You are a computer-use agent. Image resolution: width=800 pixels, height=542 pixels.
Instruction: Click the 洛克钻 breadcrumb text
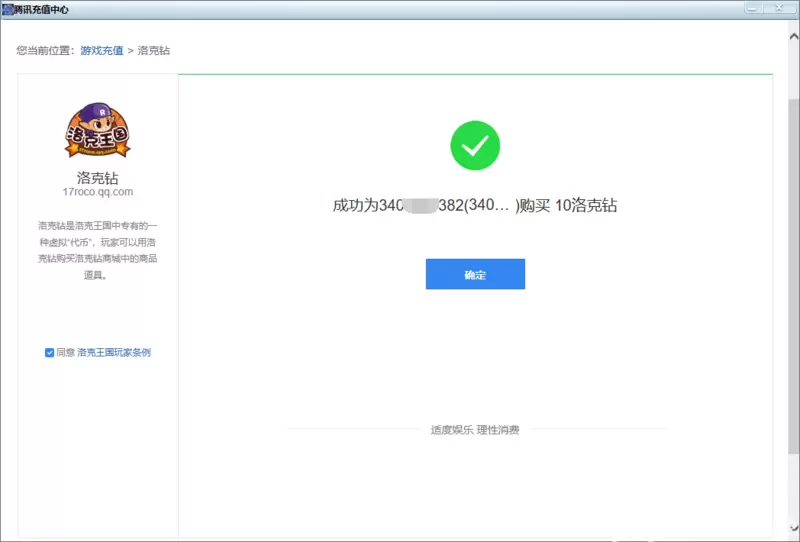tap(154, 51)
